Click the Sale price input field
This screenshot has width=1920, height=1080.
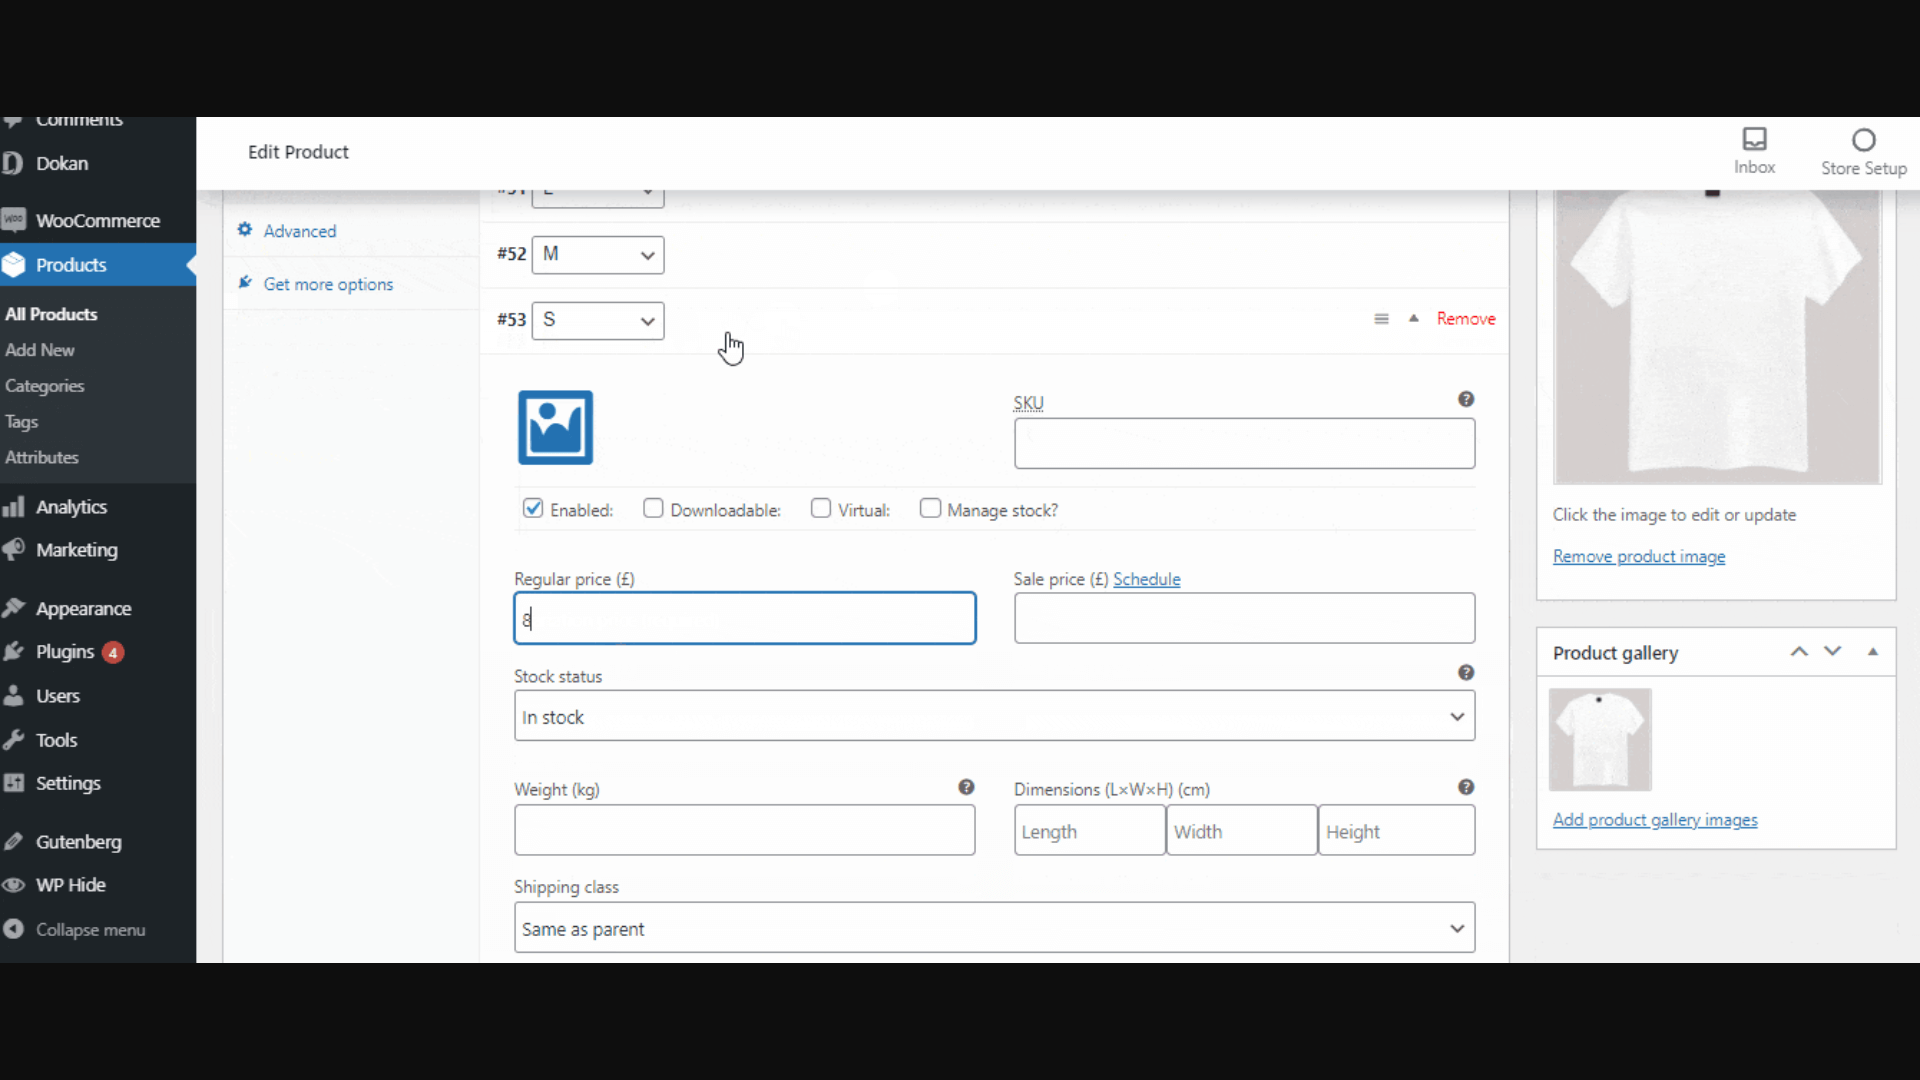coord(1244,618)
